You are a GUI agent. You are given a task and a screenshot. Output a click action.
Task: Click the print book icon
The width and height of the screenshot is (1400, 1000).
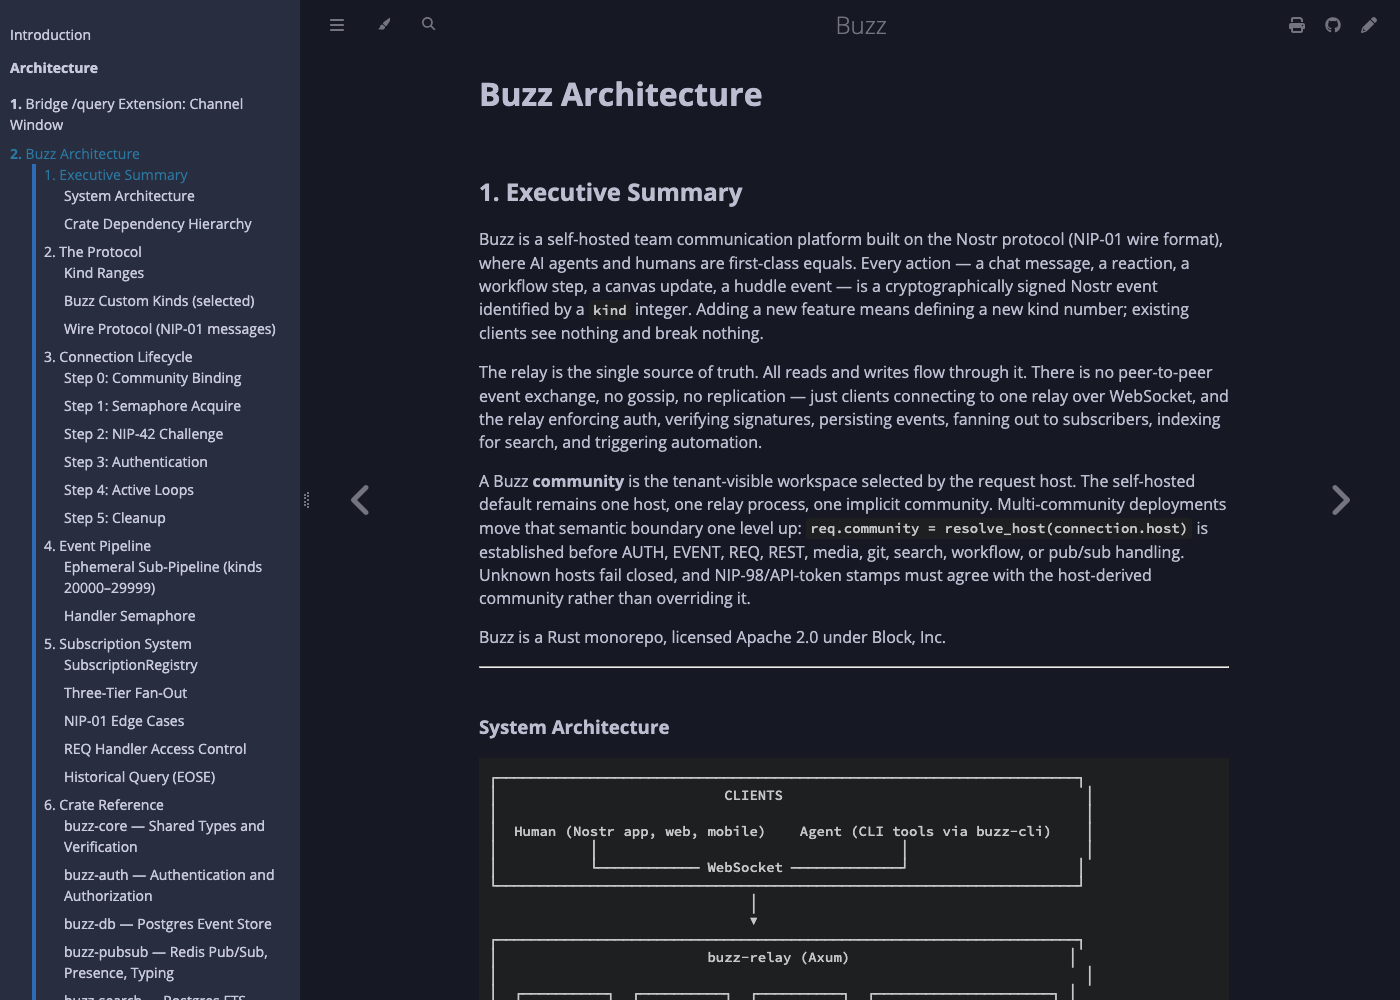point(1297,25)
